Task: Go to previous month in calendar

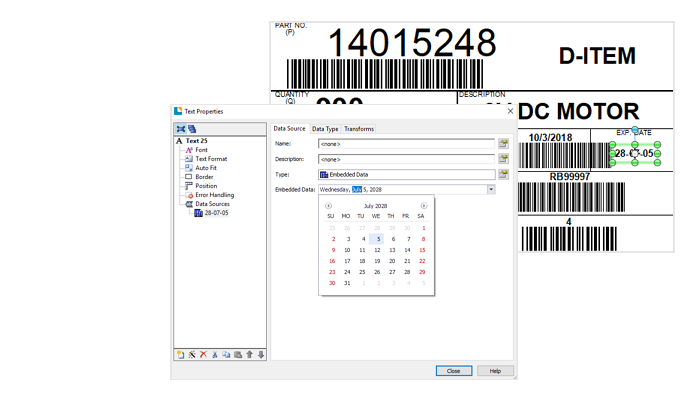Action: coord(329,206)
